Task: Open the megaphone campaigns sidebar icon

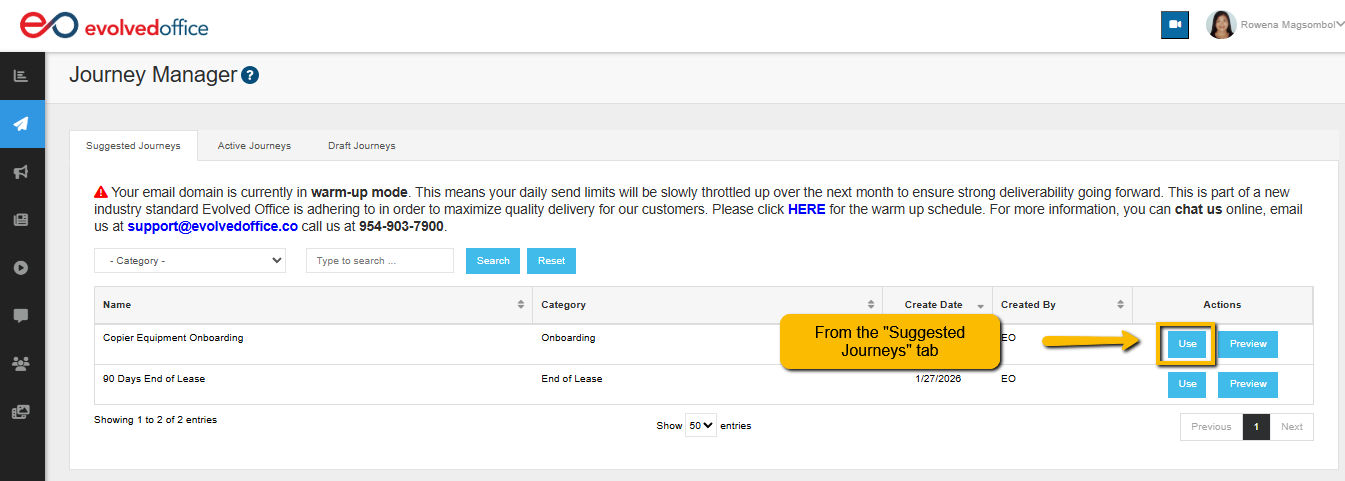Action: pyautogui.click(x=21, y=172)
